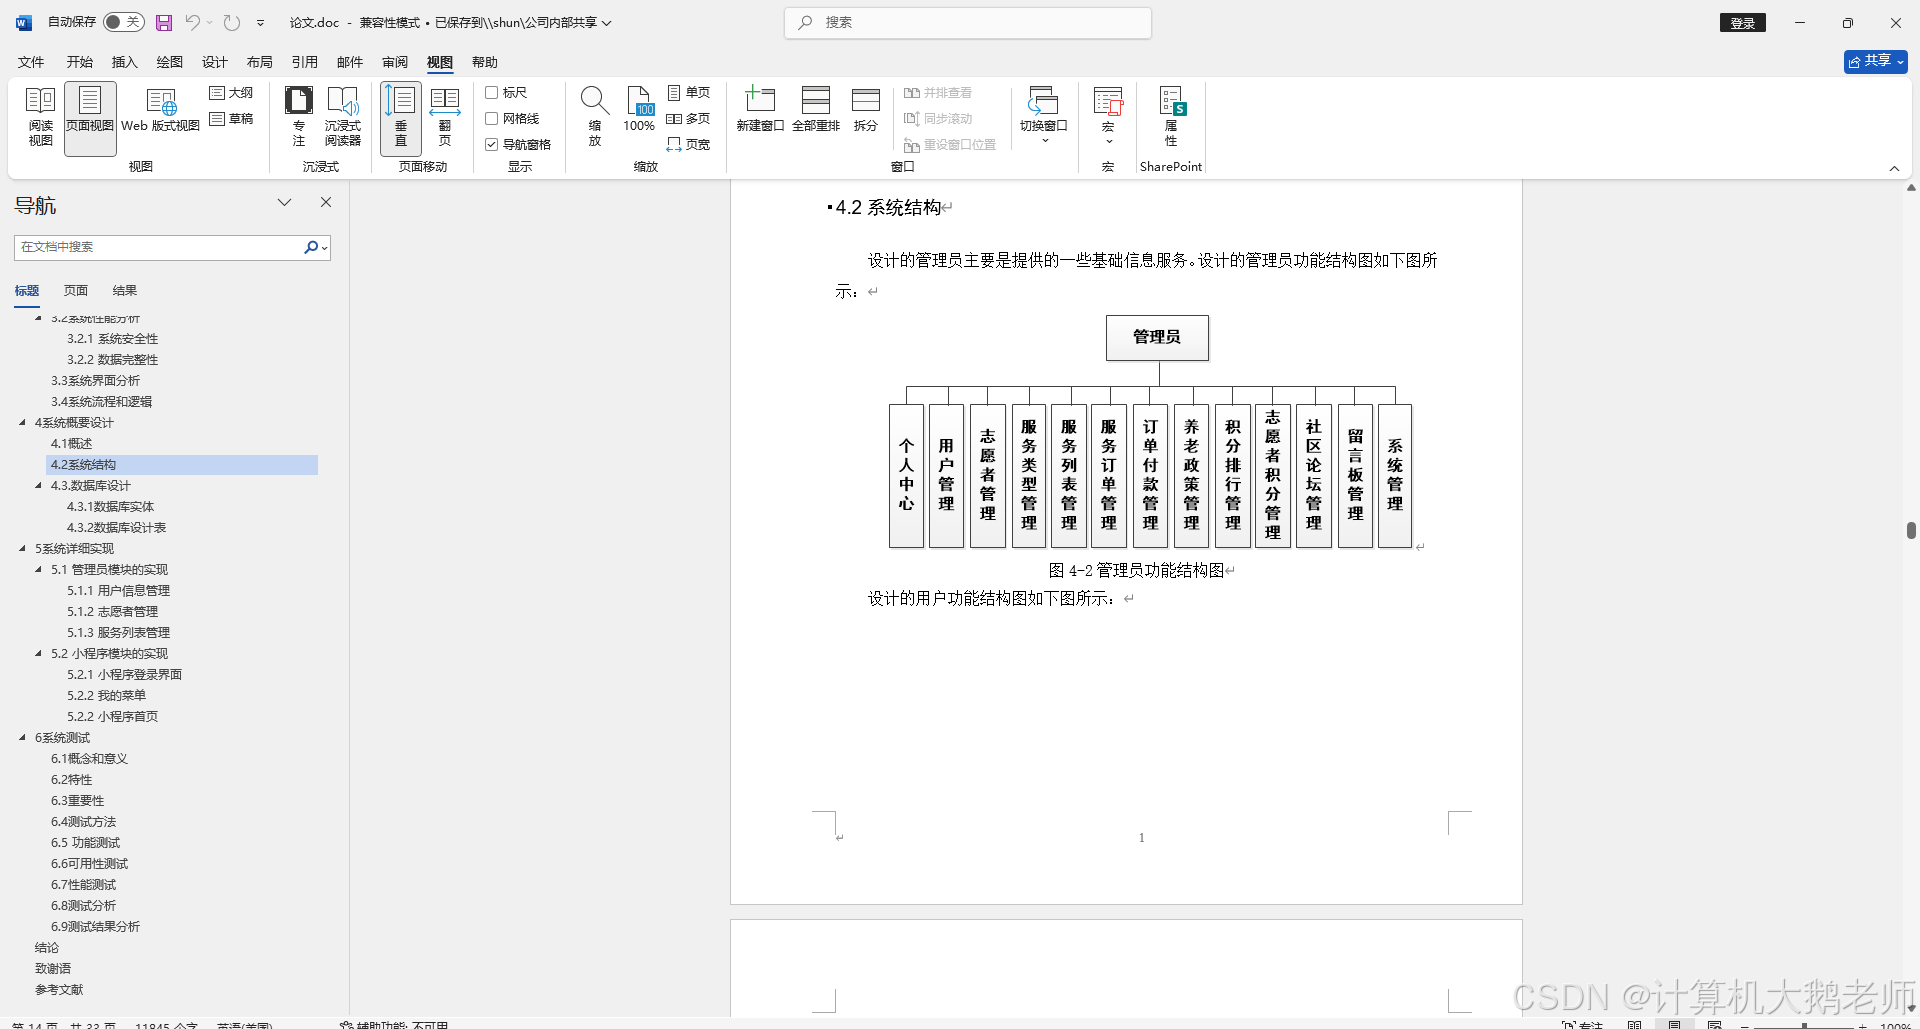This screenshot has height=1029, width=1920.
Task: Open Quick Access Toolbar customize dropdown
Action: [261, 22]
